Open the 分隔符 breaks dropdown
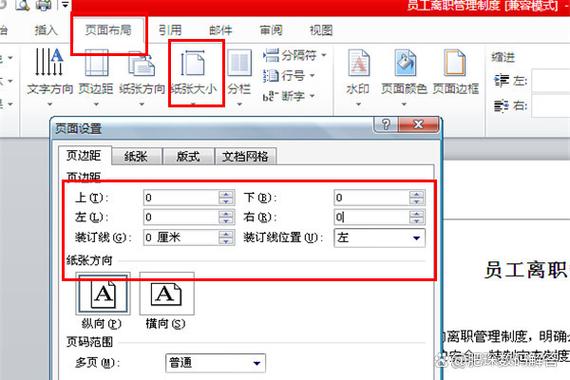 point(294,55)
